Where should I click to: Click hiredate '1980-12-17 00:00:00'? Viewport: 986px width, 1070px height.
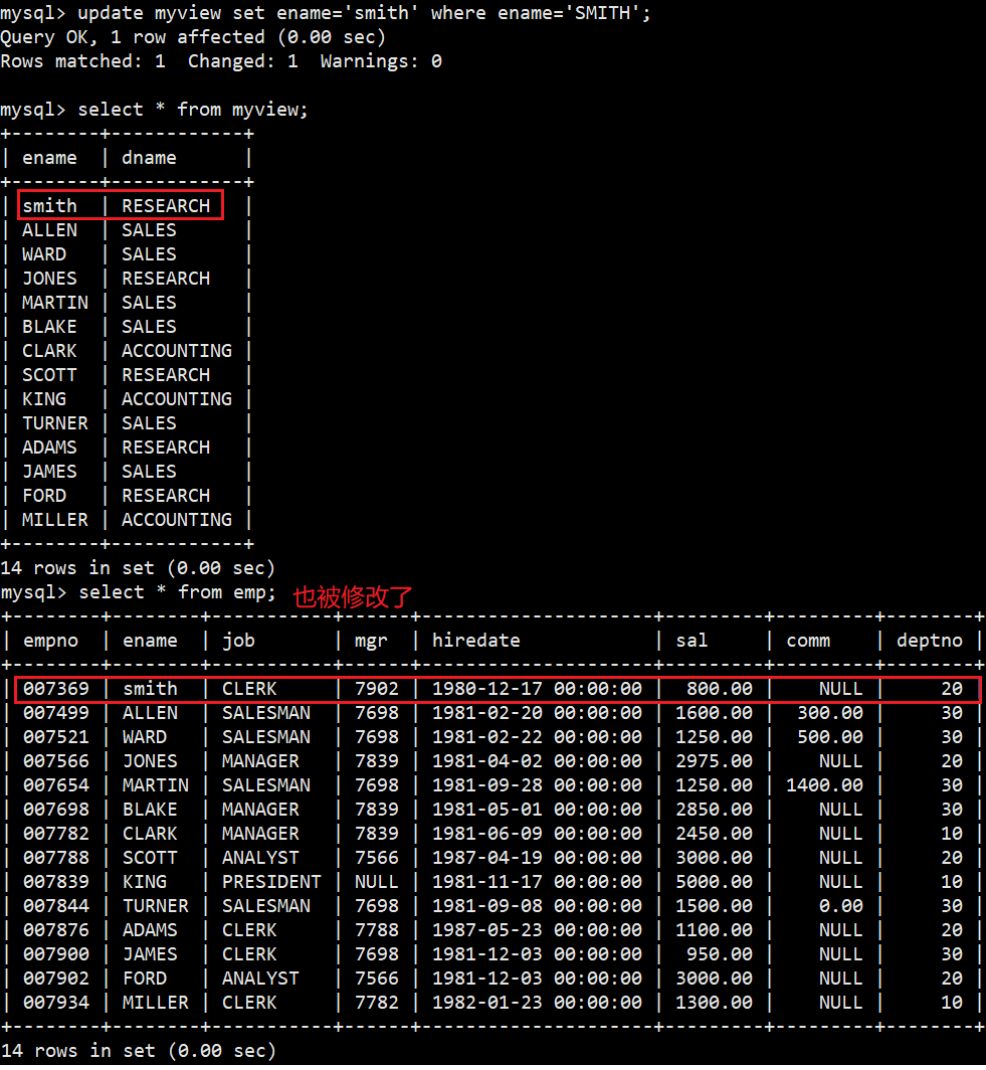pos(536,689)
